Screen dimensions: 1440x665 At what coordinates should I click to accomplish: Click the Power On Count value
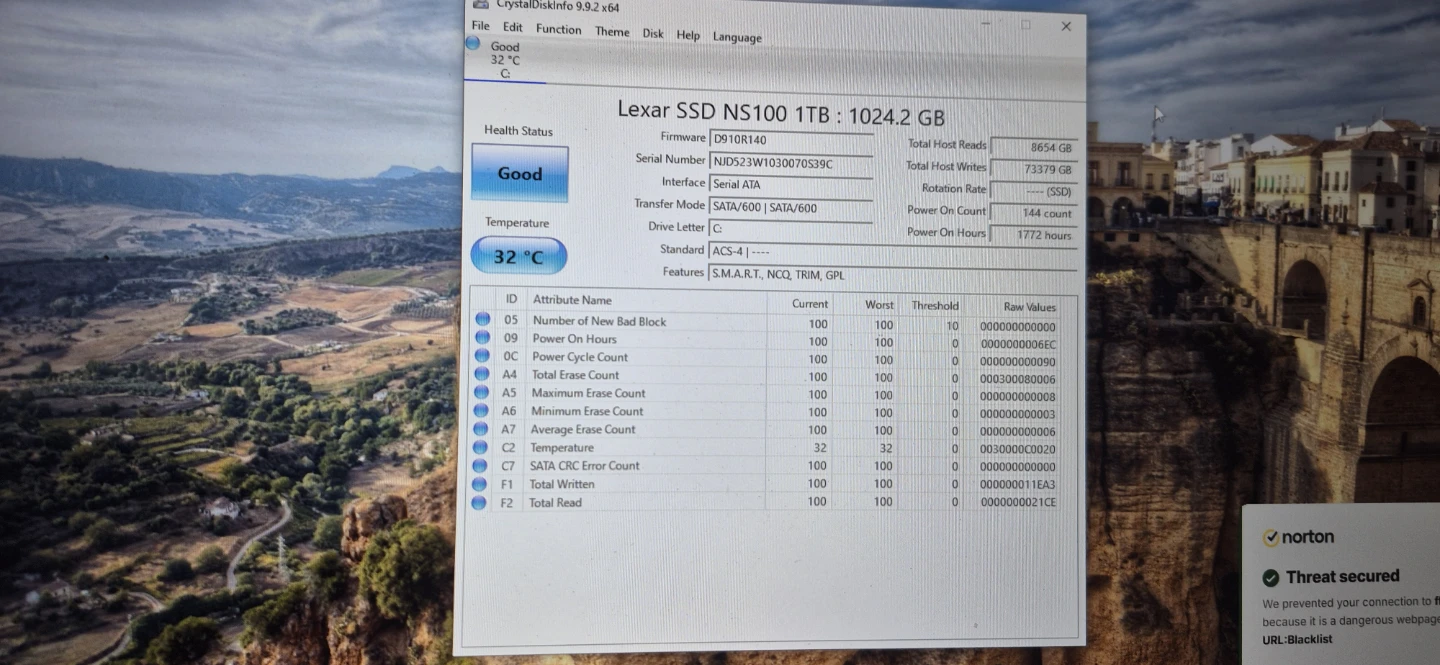pos(1034,213)
